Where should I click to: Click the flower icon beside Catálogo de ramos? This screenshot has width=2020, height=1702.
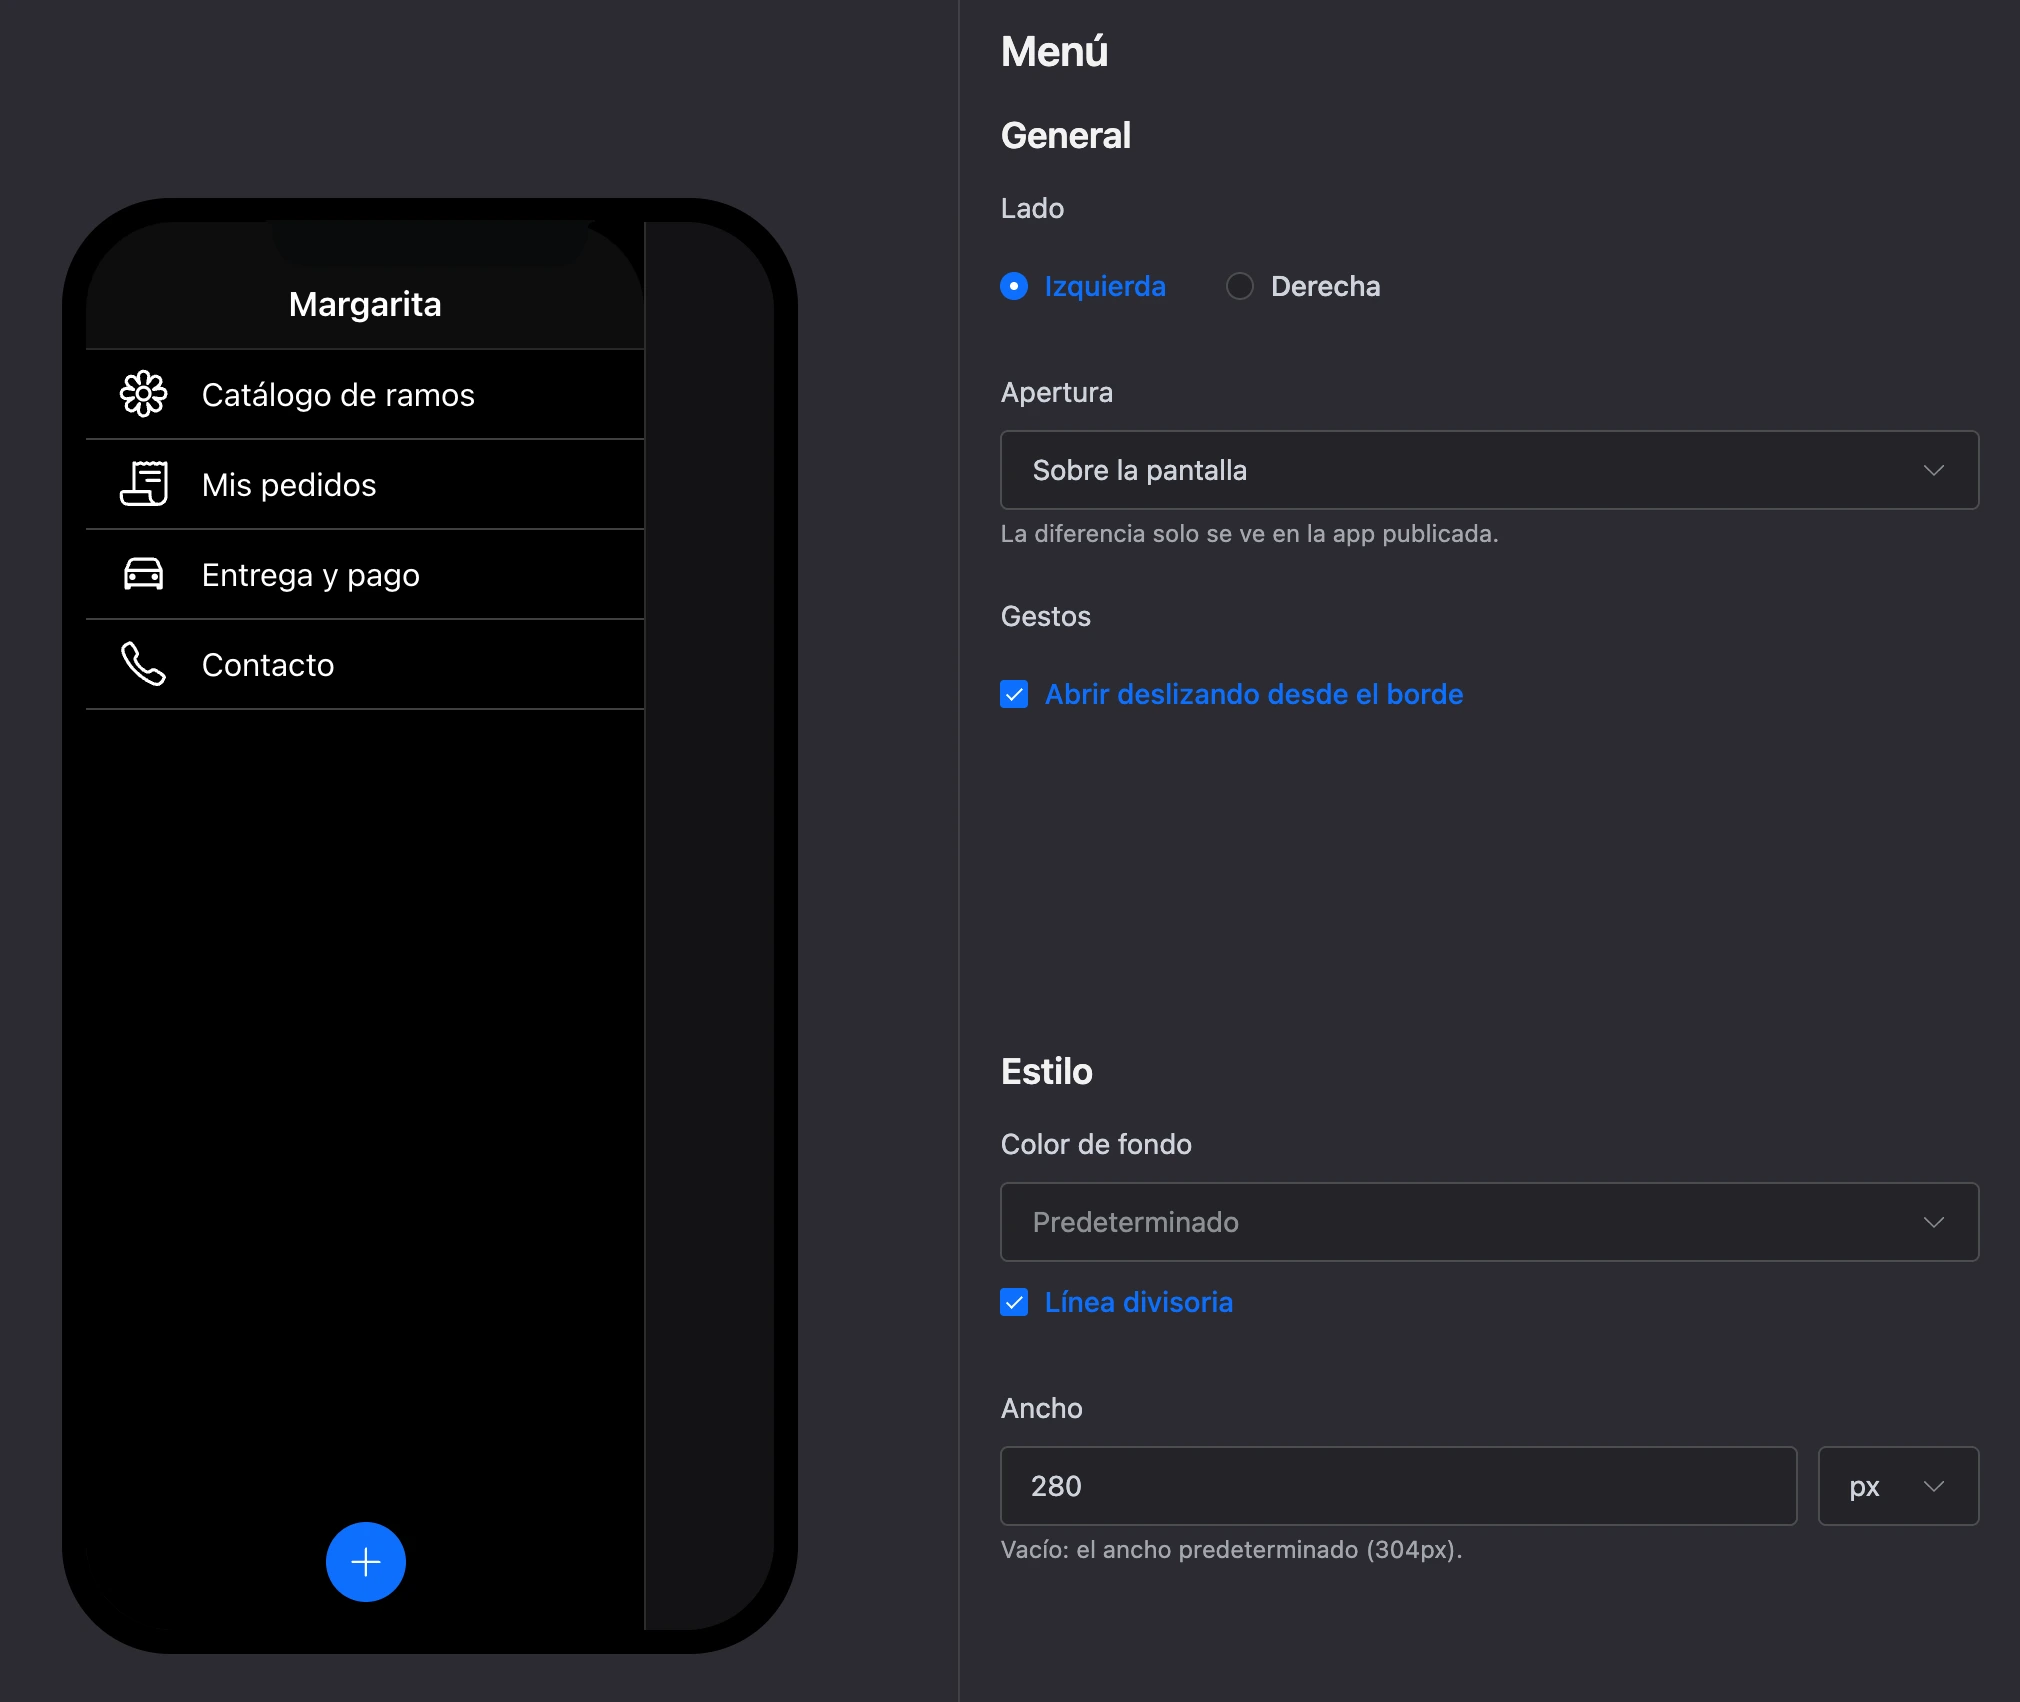[144, 394]
